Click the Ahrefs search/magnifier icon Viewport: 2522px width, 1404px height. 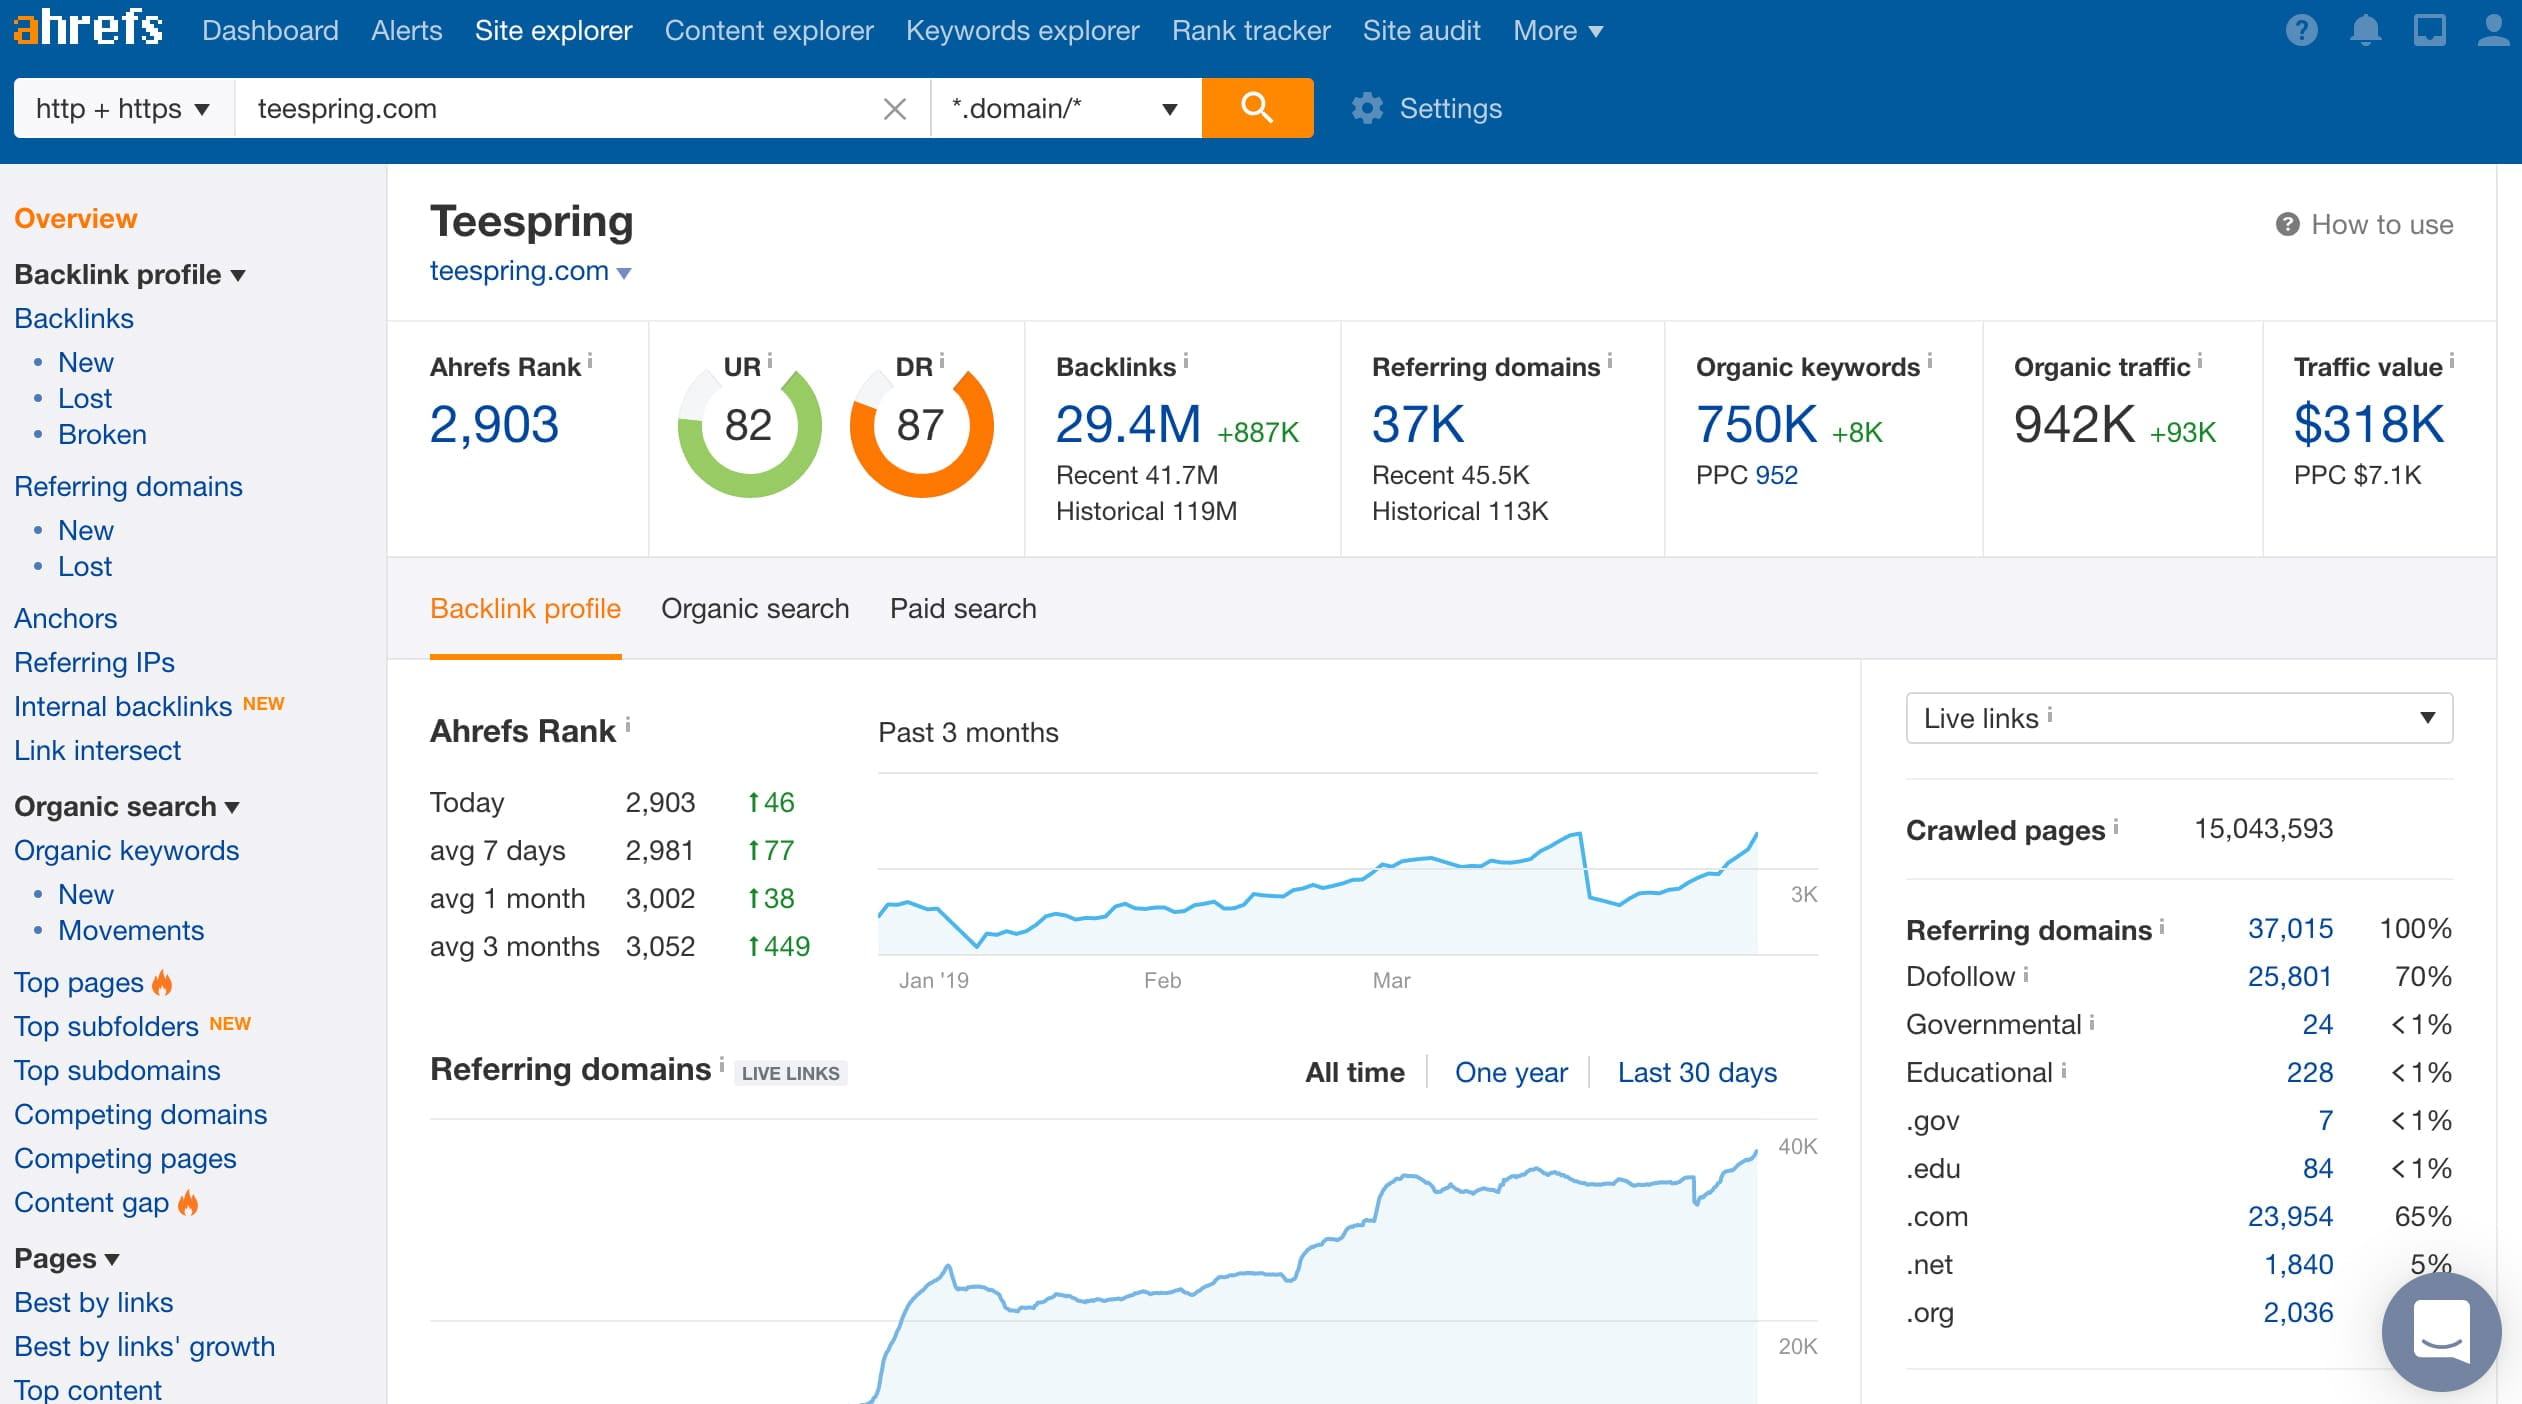click(1257, 107)
